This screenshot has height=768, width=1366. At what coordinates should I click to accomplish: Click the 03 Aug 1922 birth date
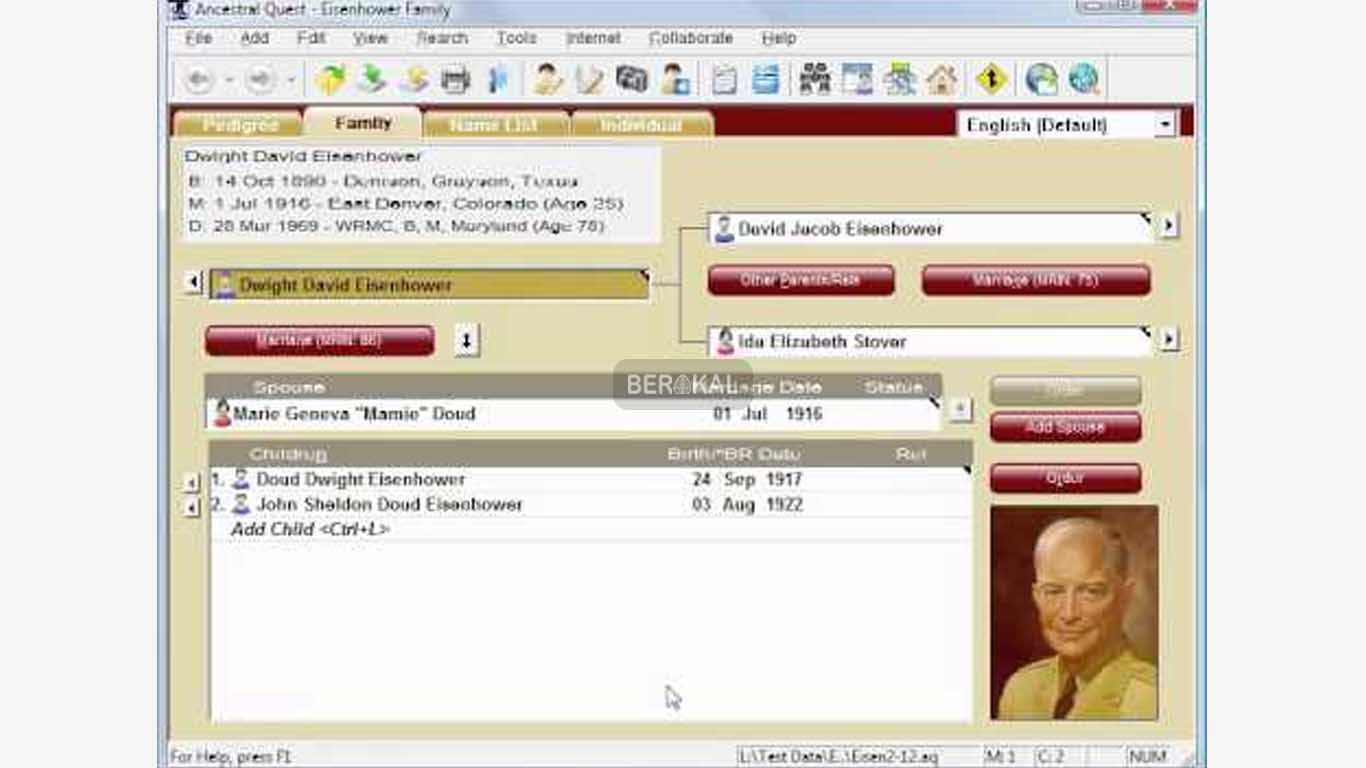pos(747,505)
